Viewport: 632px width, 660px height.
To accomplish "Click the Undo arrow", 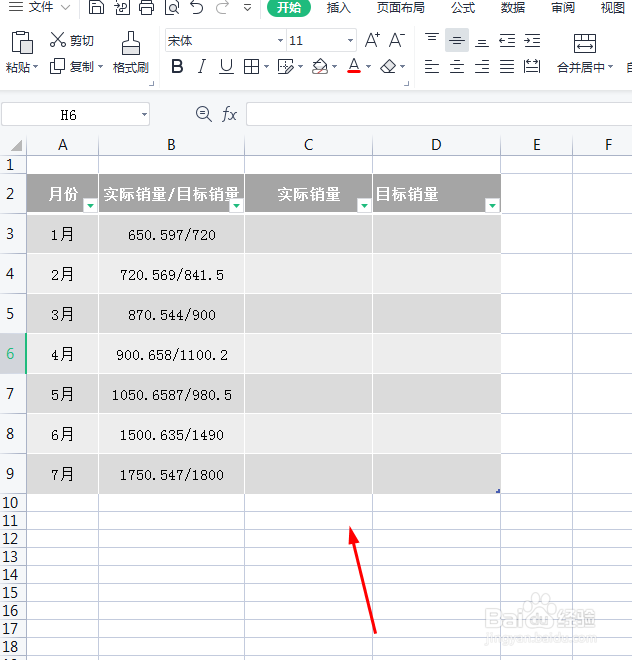I will (x=197, y=7).
